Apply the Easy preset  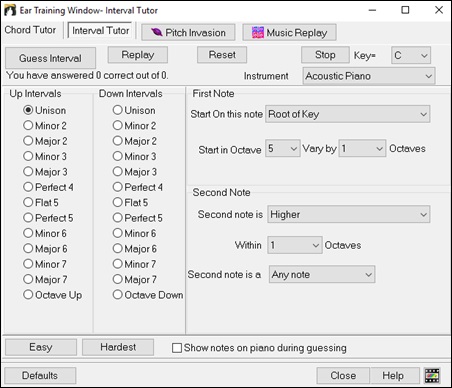41,347
